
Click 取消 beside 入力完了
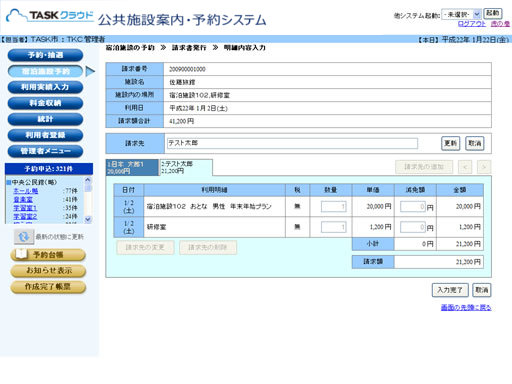tap(482, 290)
